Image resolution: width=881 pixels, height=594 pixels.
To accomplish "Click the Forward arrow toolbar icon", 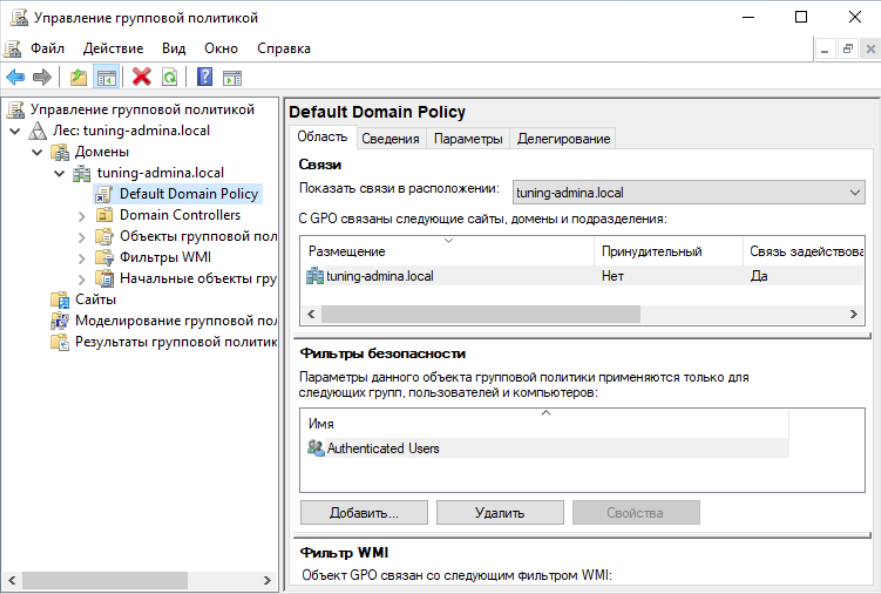I will coord(42,77).
